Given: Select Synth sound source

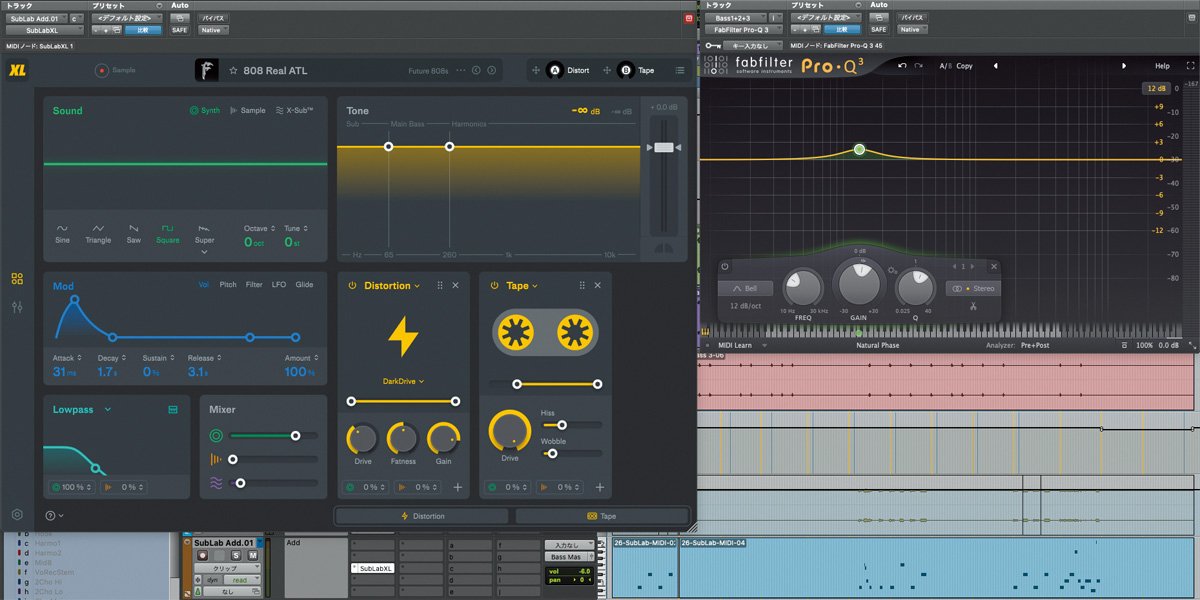Looking at the screenshot, I should [x=205, y=111].
